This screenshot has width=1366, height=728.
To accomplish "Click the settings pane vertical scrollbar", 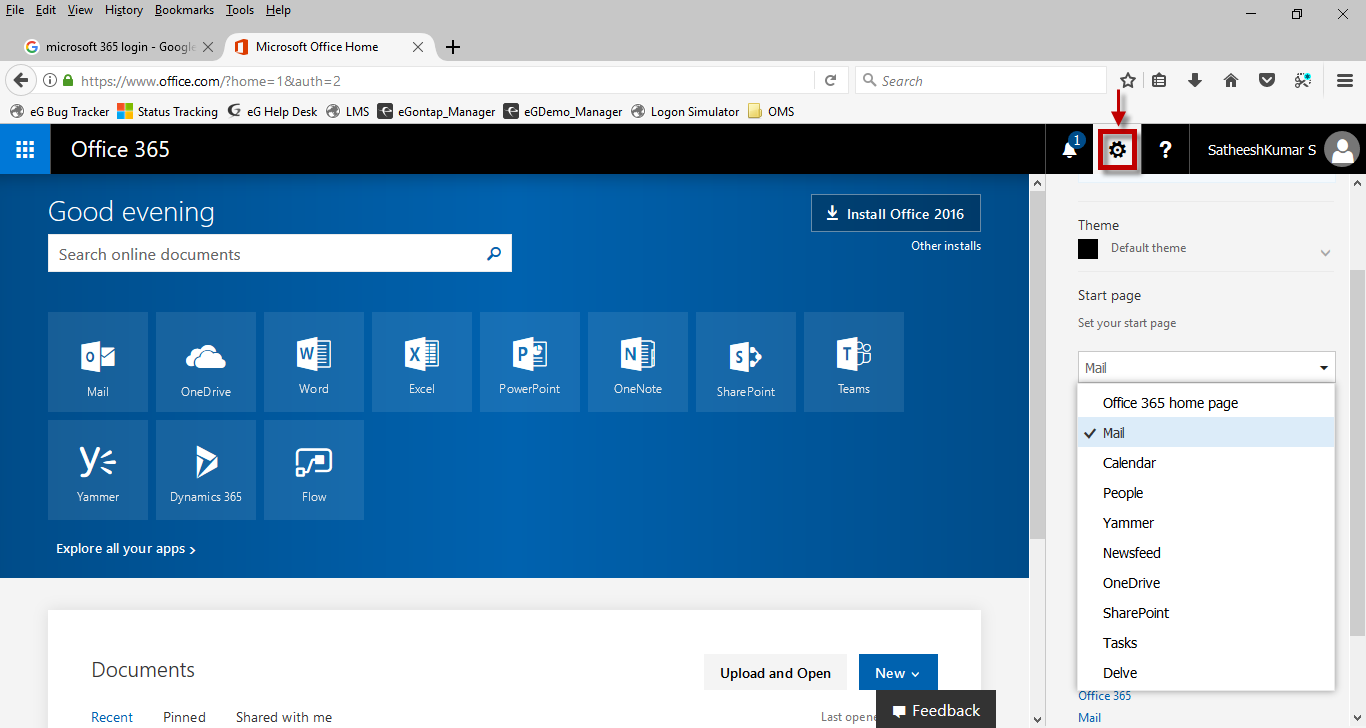I will 1357,451.
